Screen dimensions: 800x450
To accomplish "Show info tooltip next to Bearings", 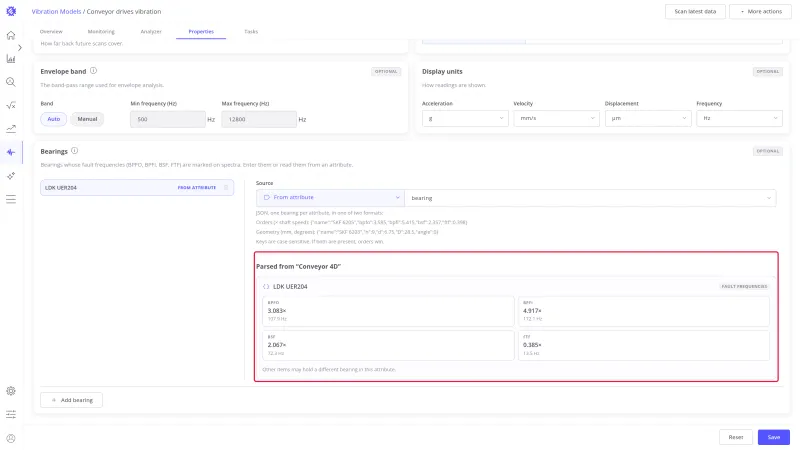I will [74, 151].
